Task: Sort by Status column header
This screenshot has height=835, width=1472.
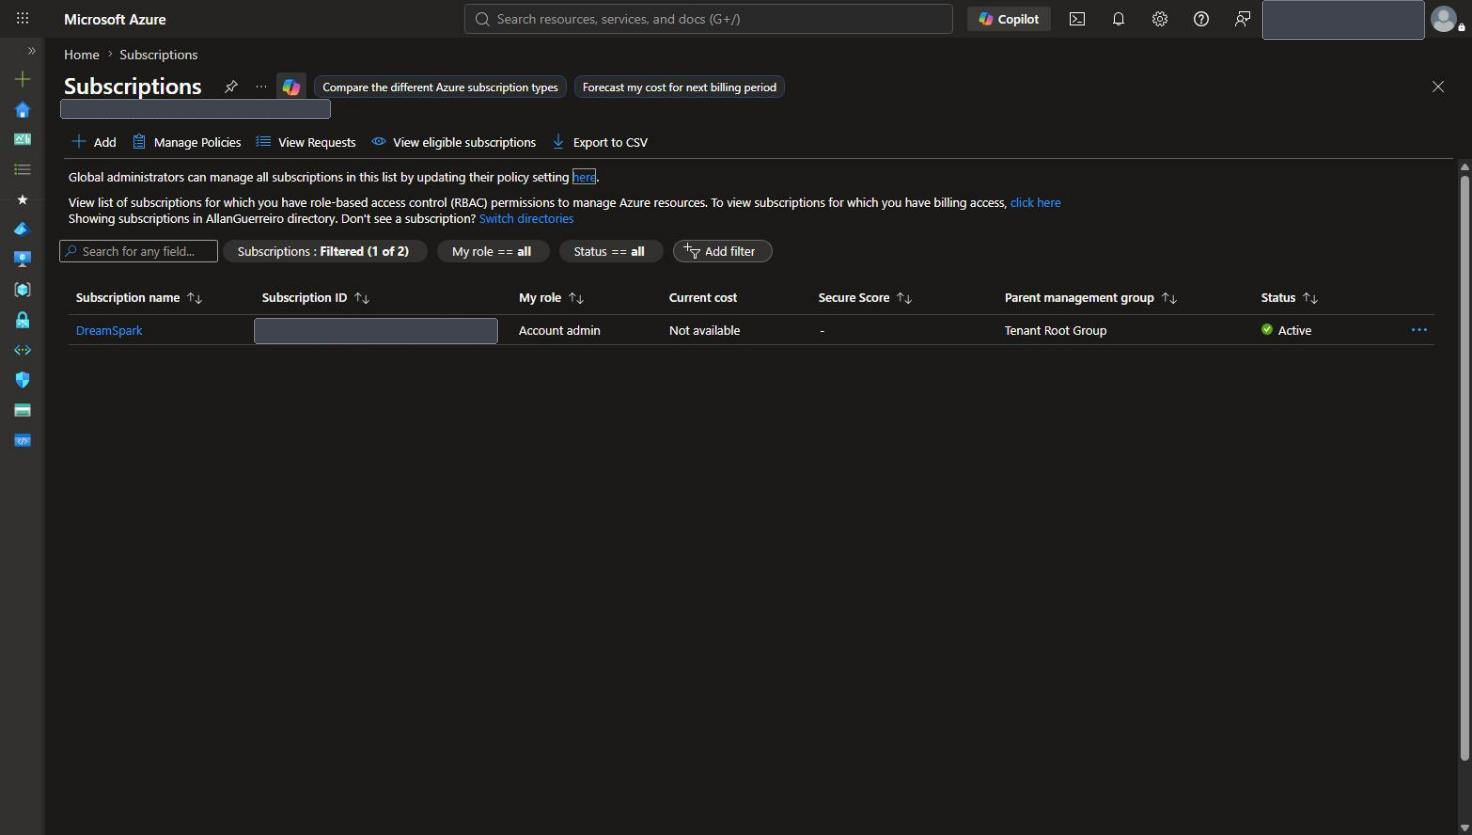Action: 1289,298
